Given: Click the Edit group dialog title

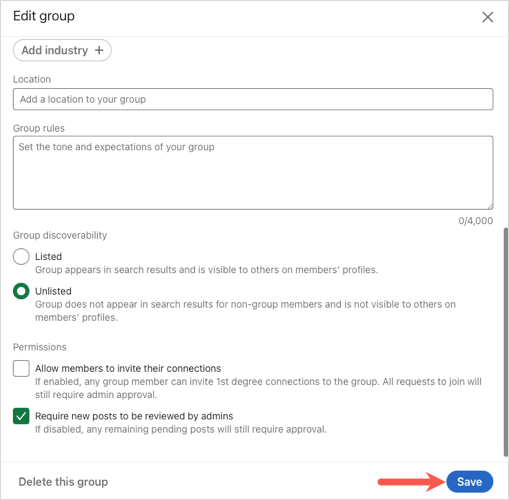Looking at the screenshot, I should click(44, 16).
